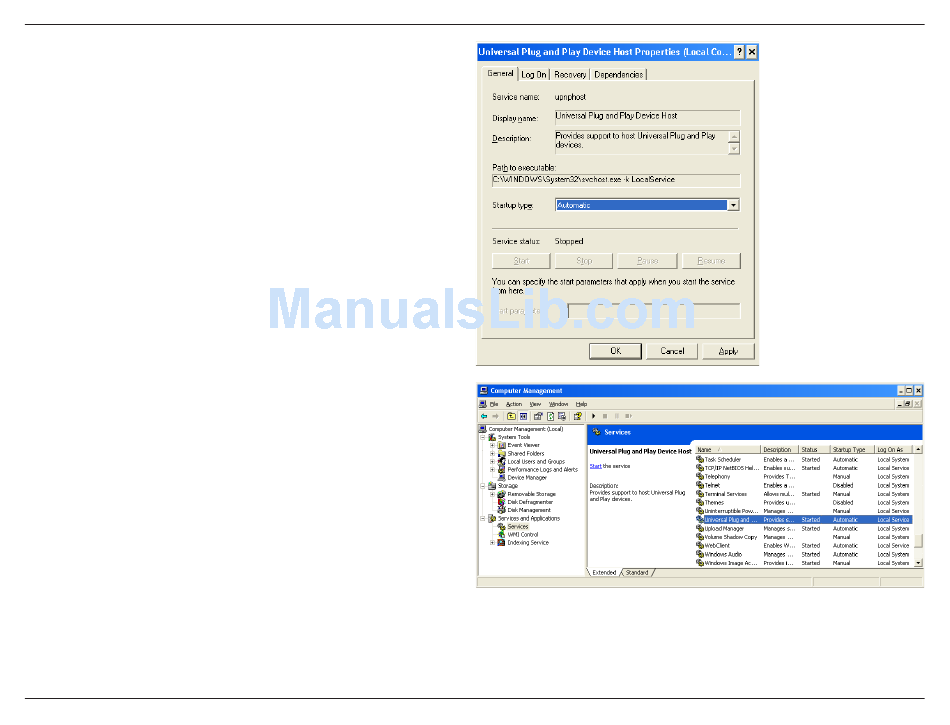Click OK in the Properties dialog
Image resolution: width=950 pixels, height=725 pixels.
pyautogui.click(x=616, y=351)
